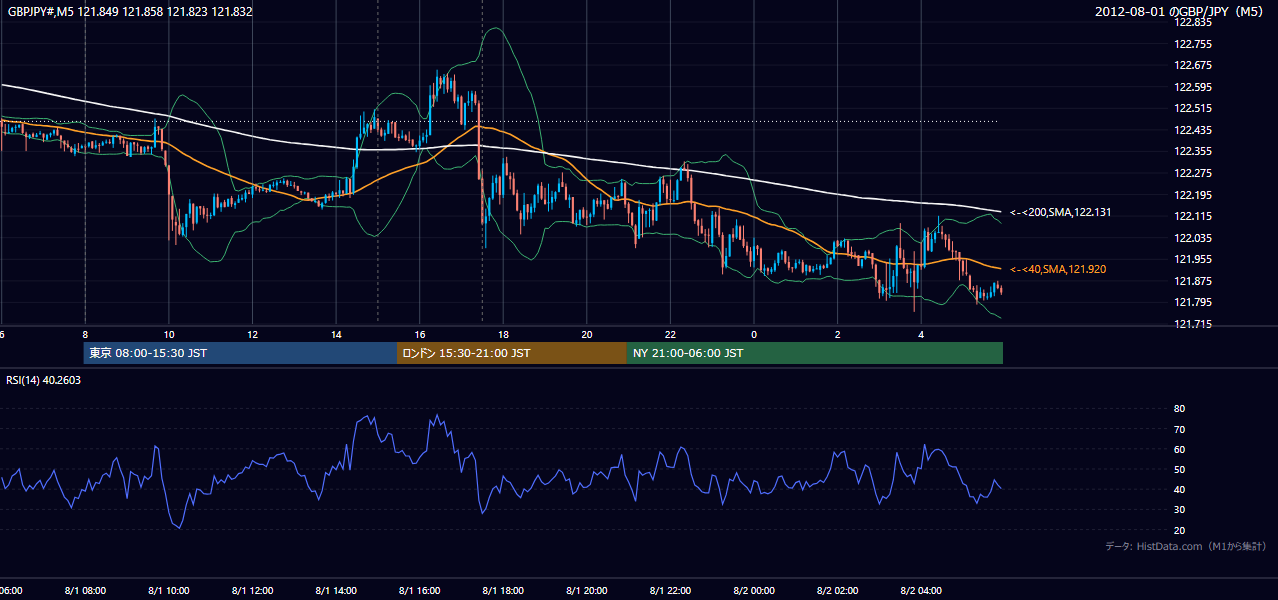Click the 8/1 20:00 bottom date label
The height and width of the screenshot is (600, 1278).
coord(587,591)
